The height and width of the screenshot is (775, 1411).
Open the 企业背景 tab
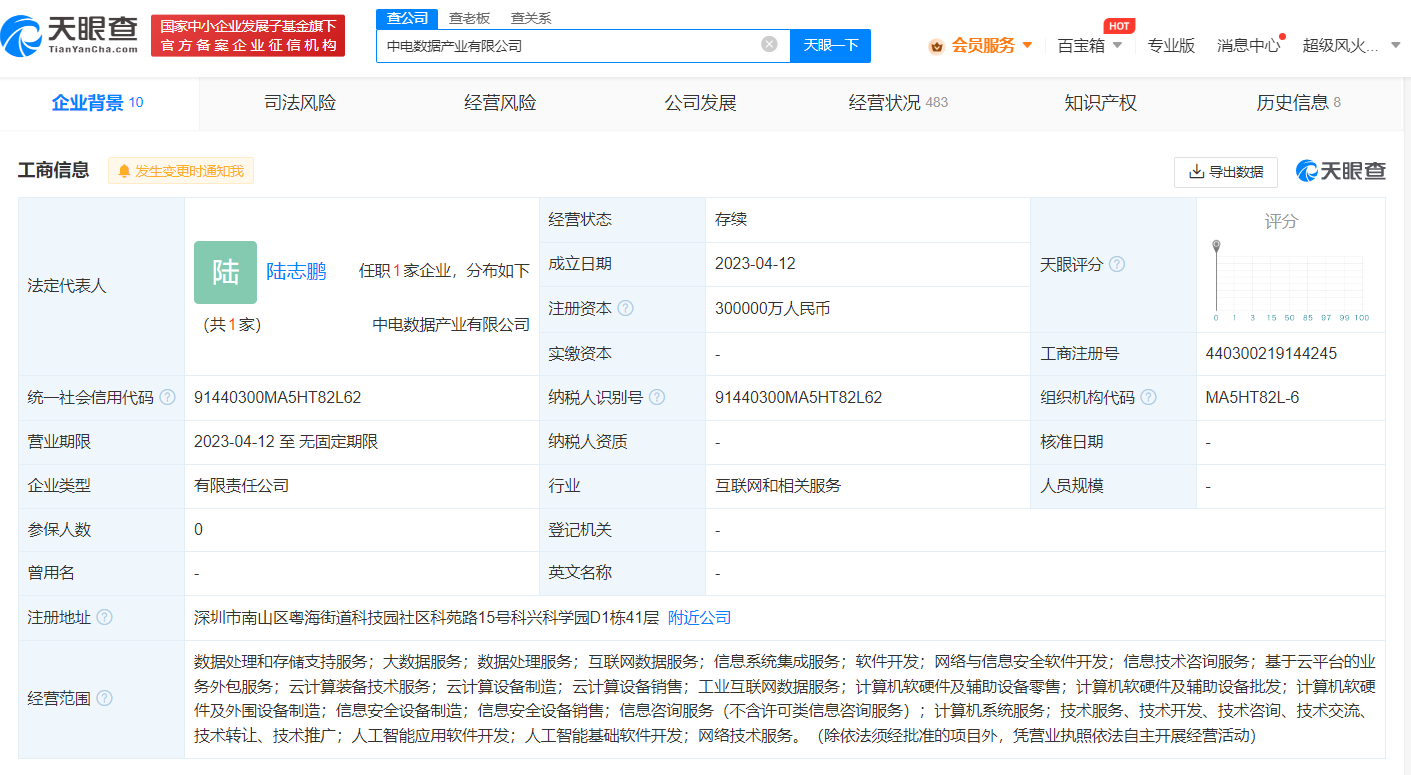(x=98, y=103)
